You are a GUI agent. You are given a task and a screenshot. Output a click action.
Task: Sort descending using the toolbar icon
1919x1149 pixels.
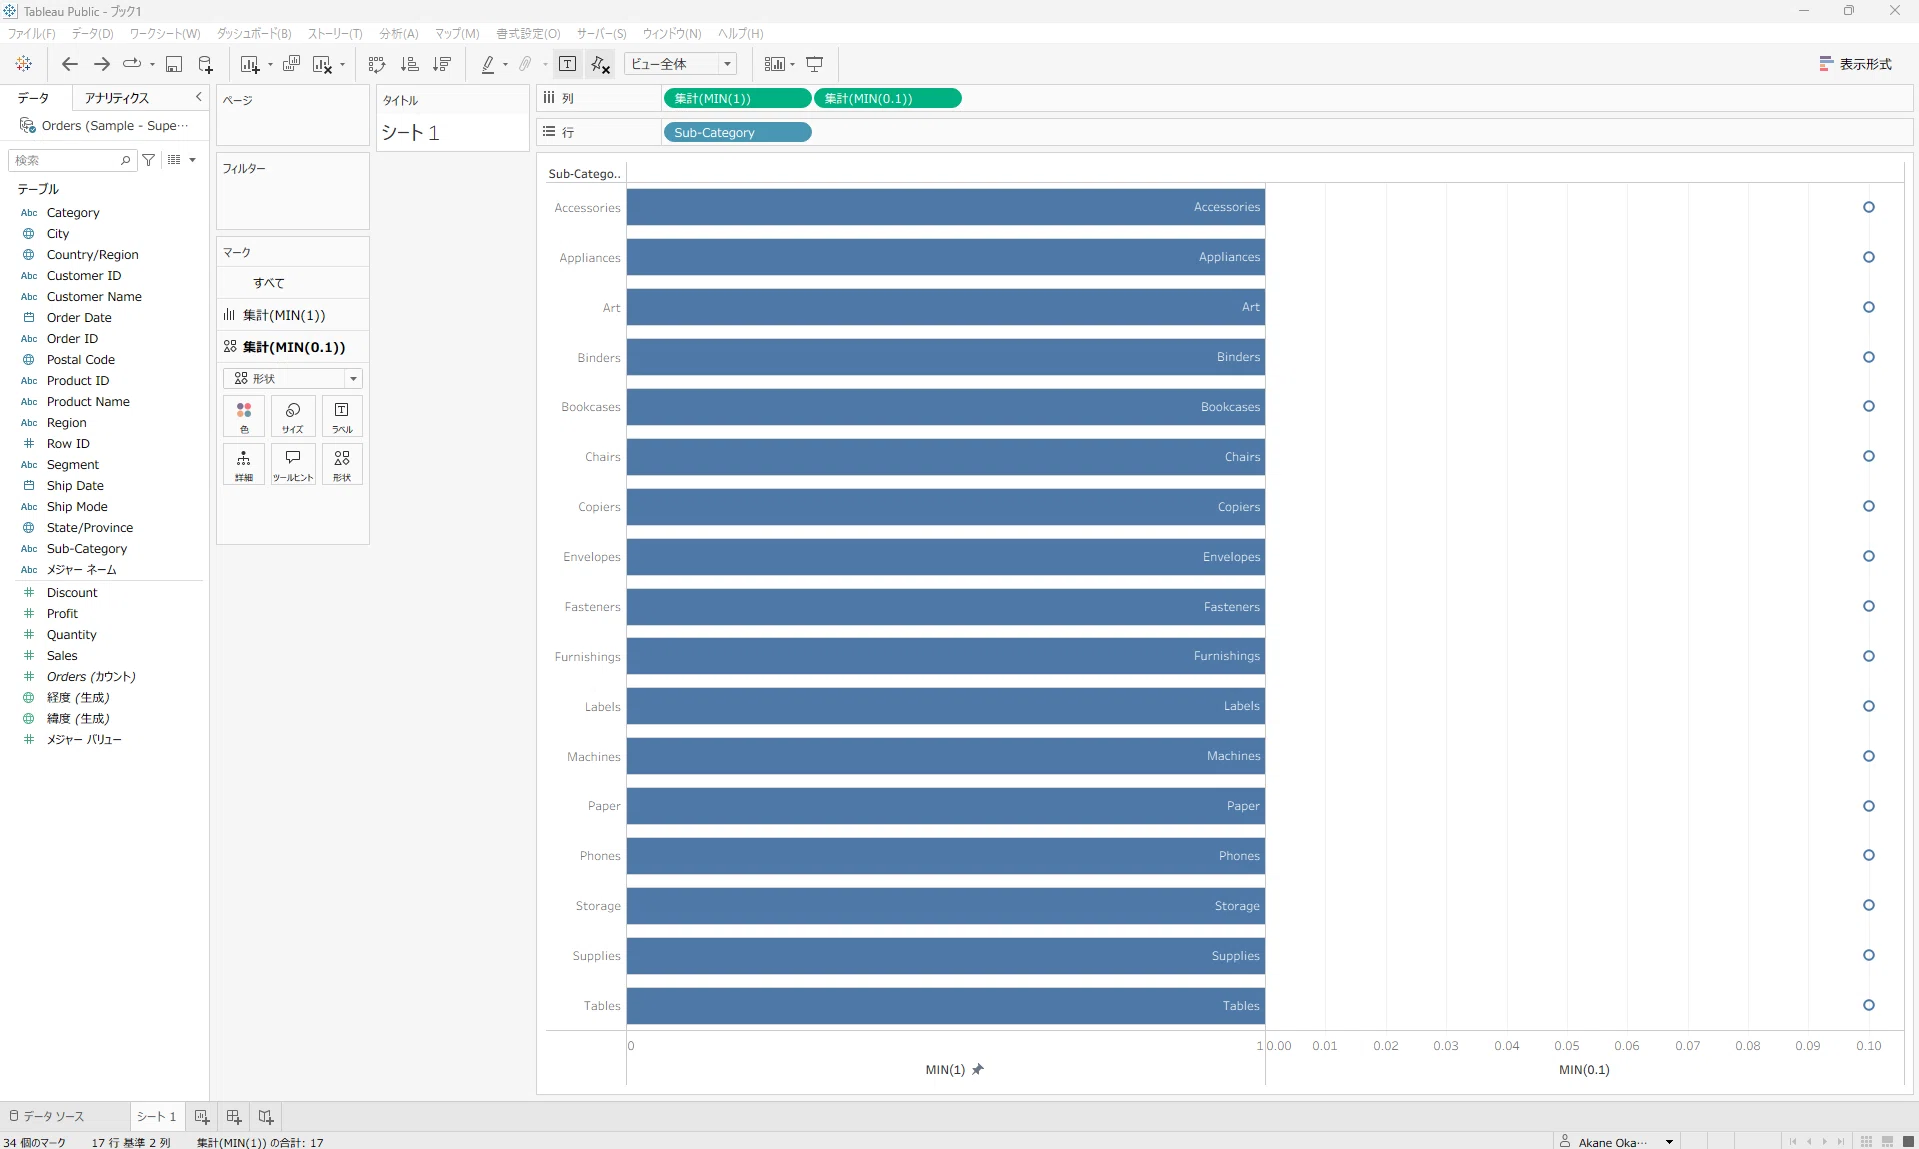pos(441,64)
